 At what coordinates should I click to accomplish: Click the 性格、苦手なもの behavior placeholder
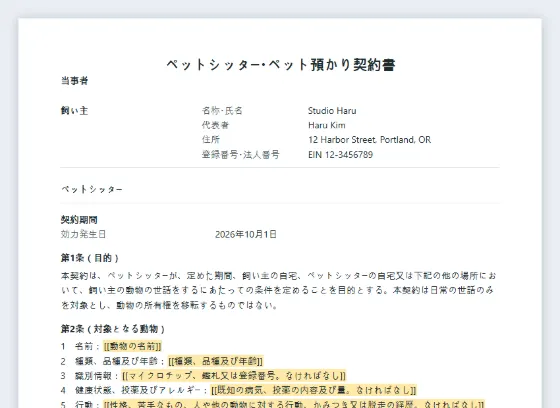point(294,404)
